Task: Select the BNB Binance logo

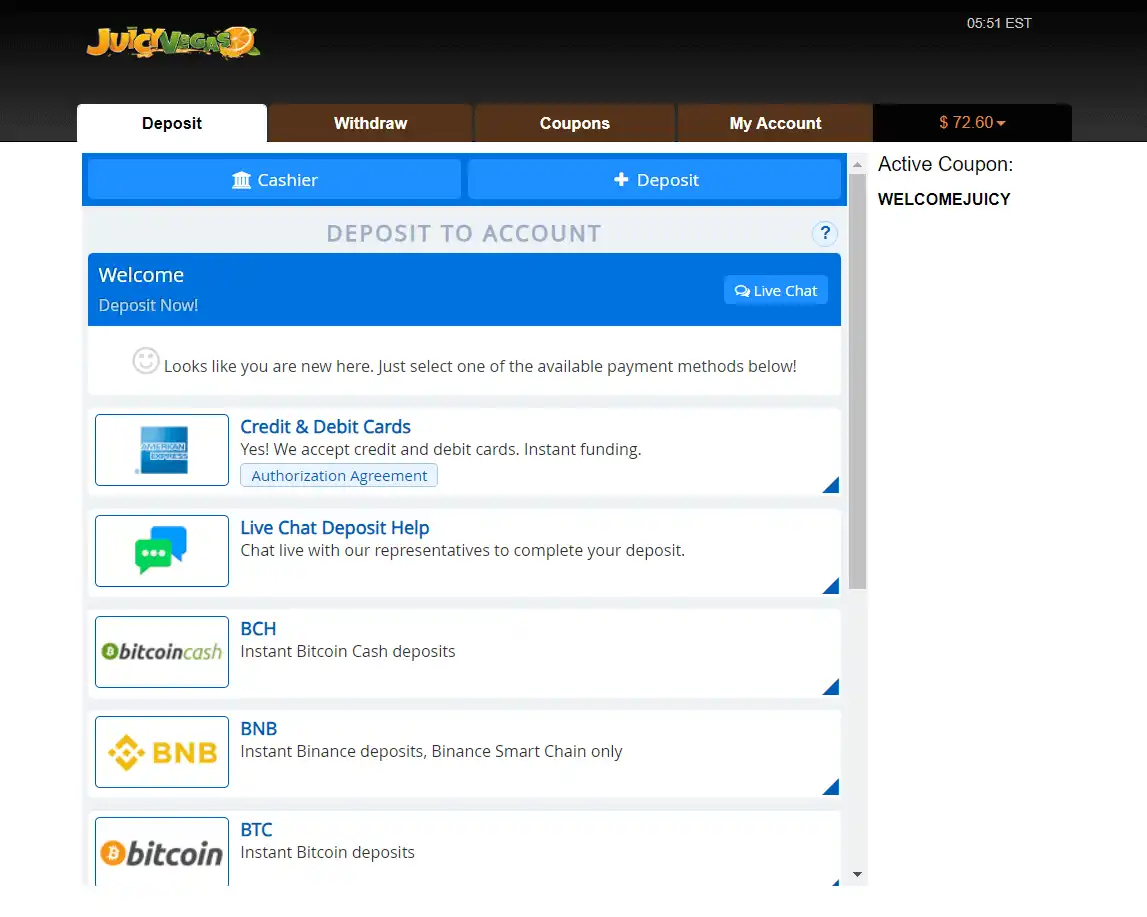Action: [162, 752]
